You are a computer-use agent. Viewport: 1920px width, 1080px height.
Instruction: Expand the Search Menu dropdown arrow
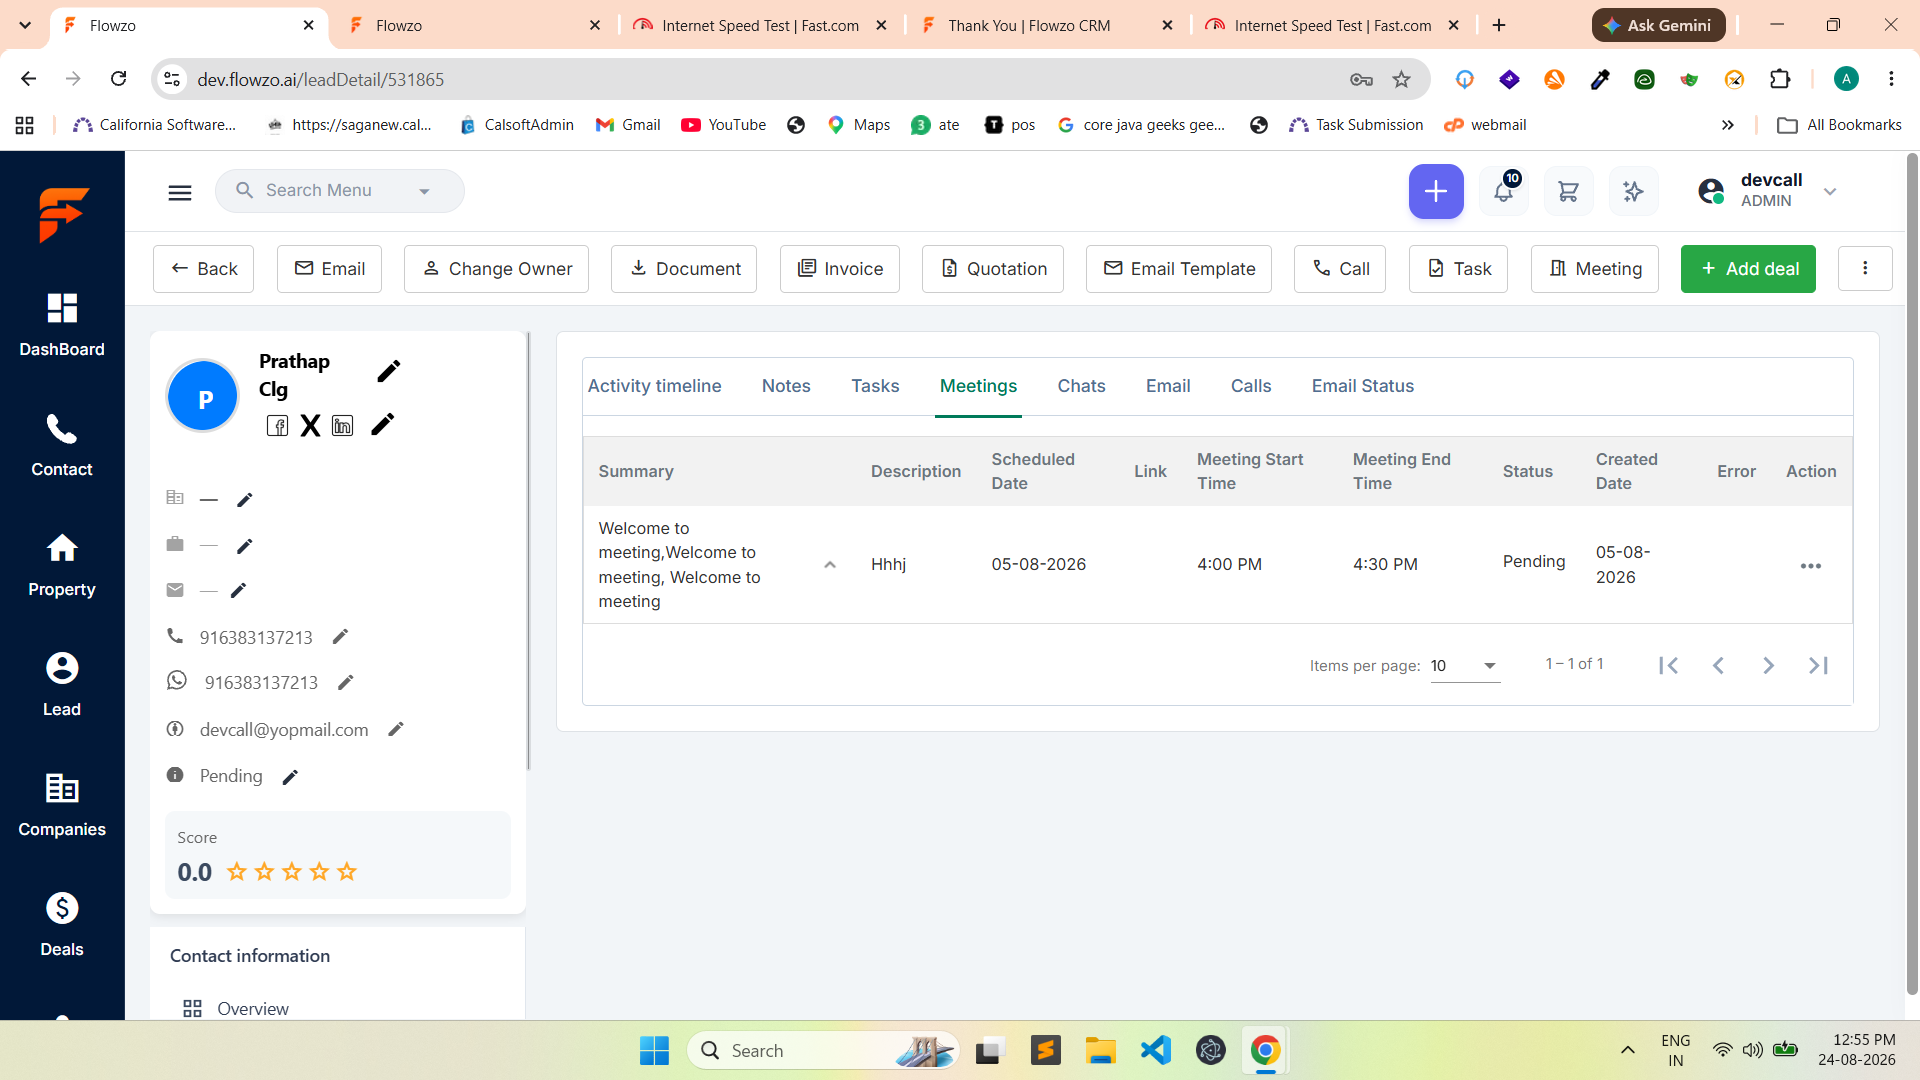[x=424, y=191]
